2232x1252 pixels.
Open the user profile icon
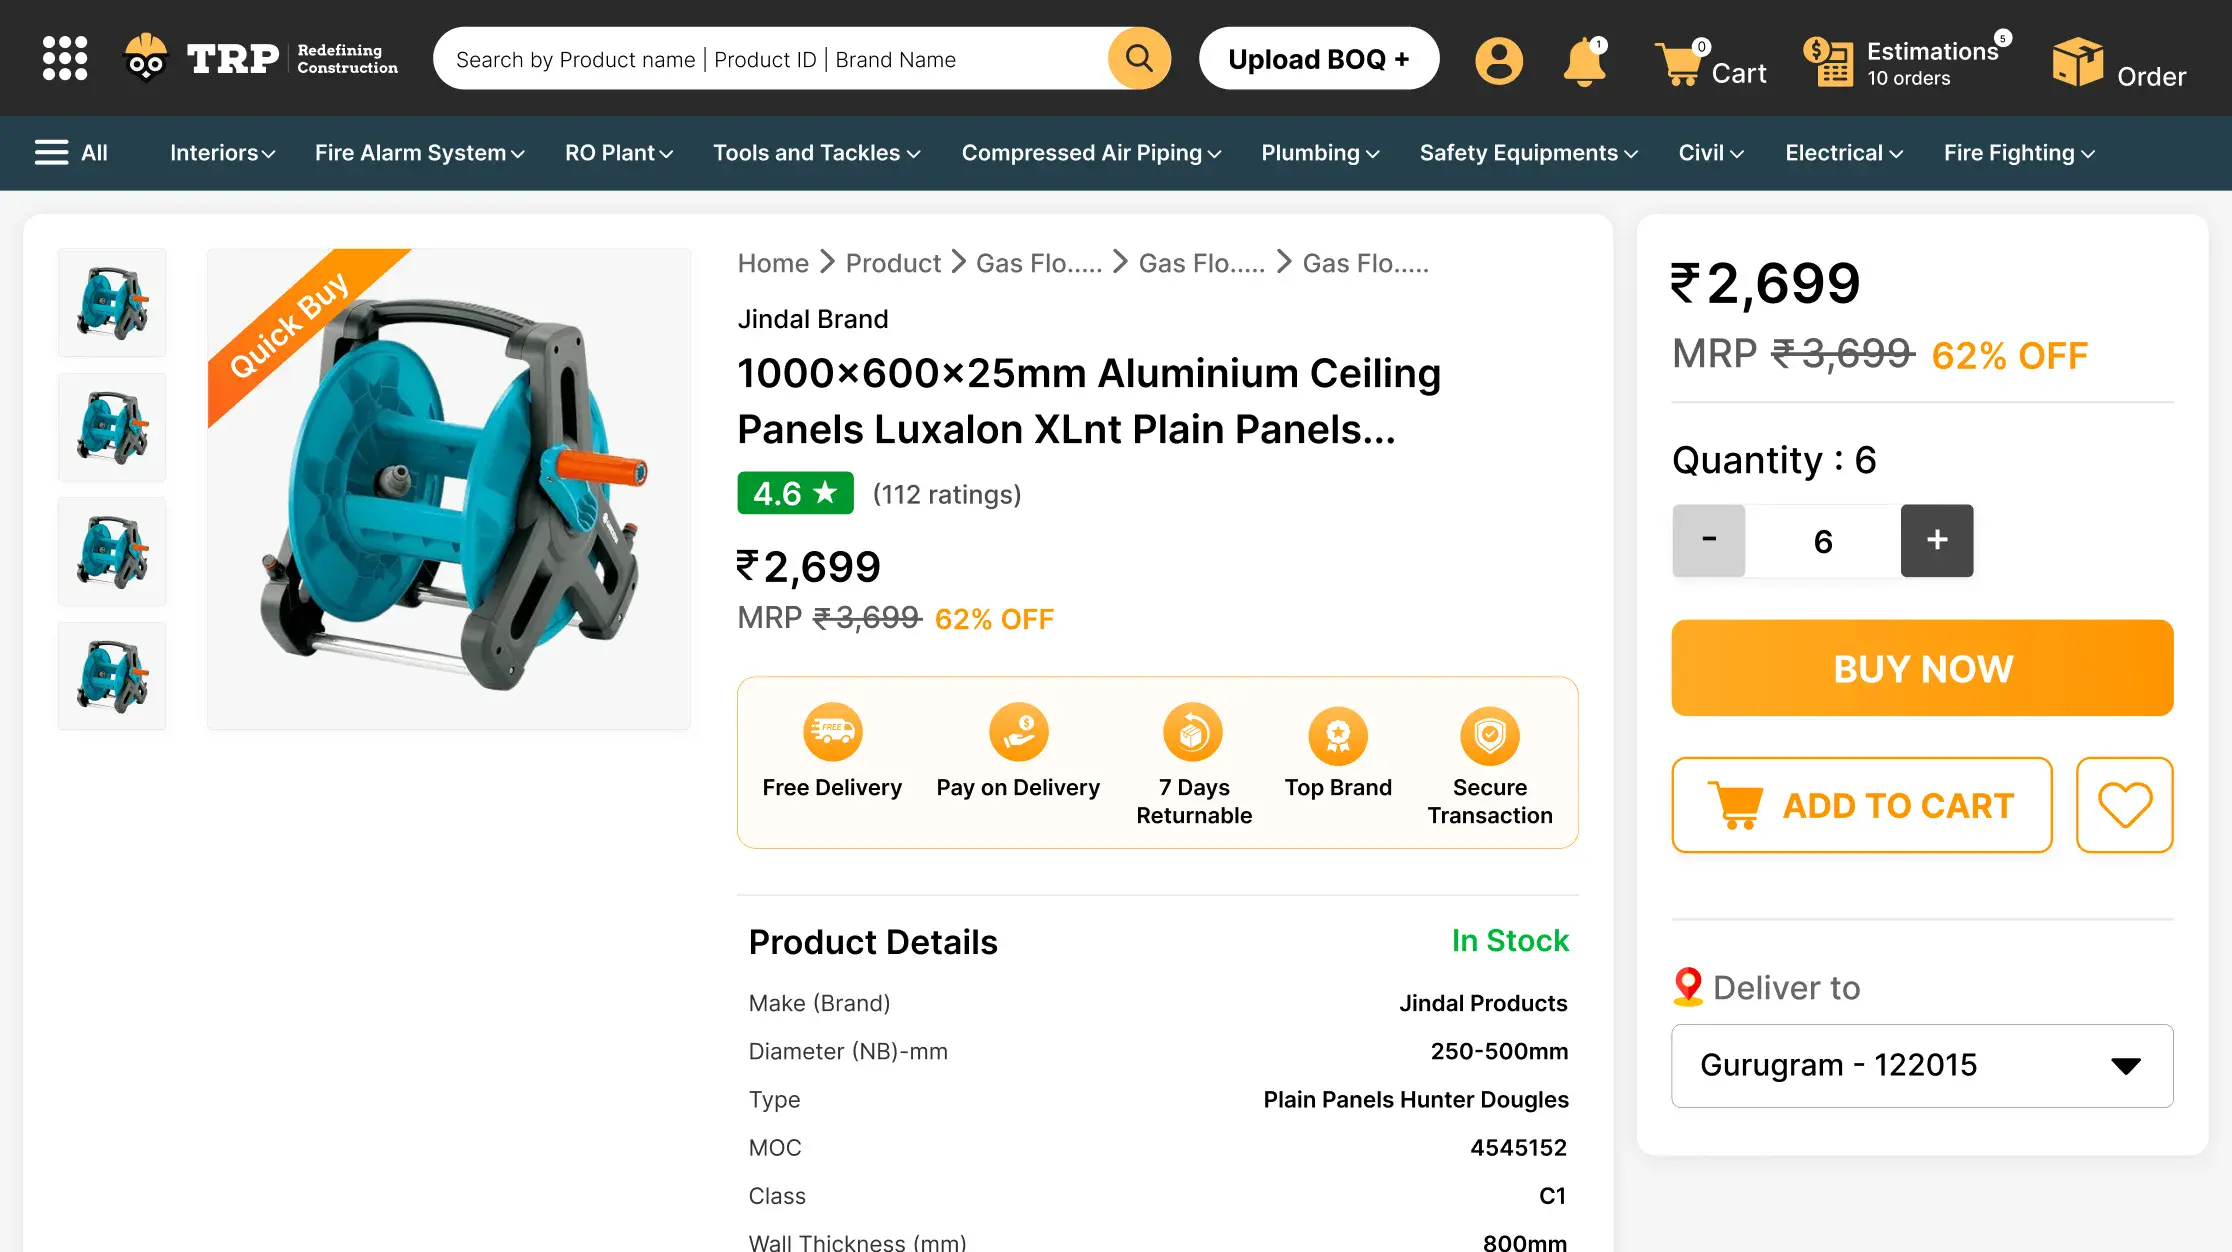tap(1498, 61)
